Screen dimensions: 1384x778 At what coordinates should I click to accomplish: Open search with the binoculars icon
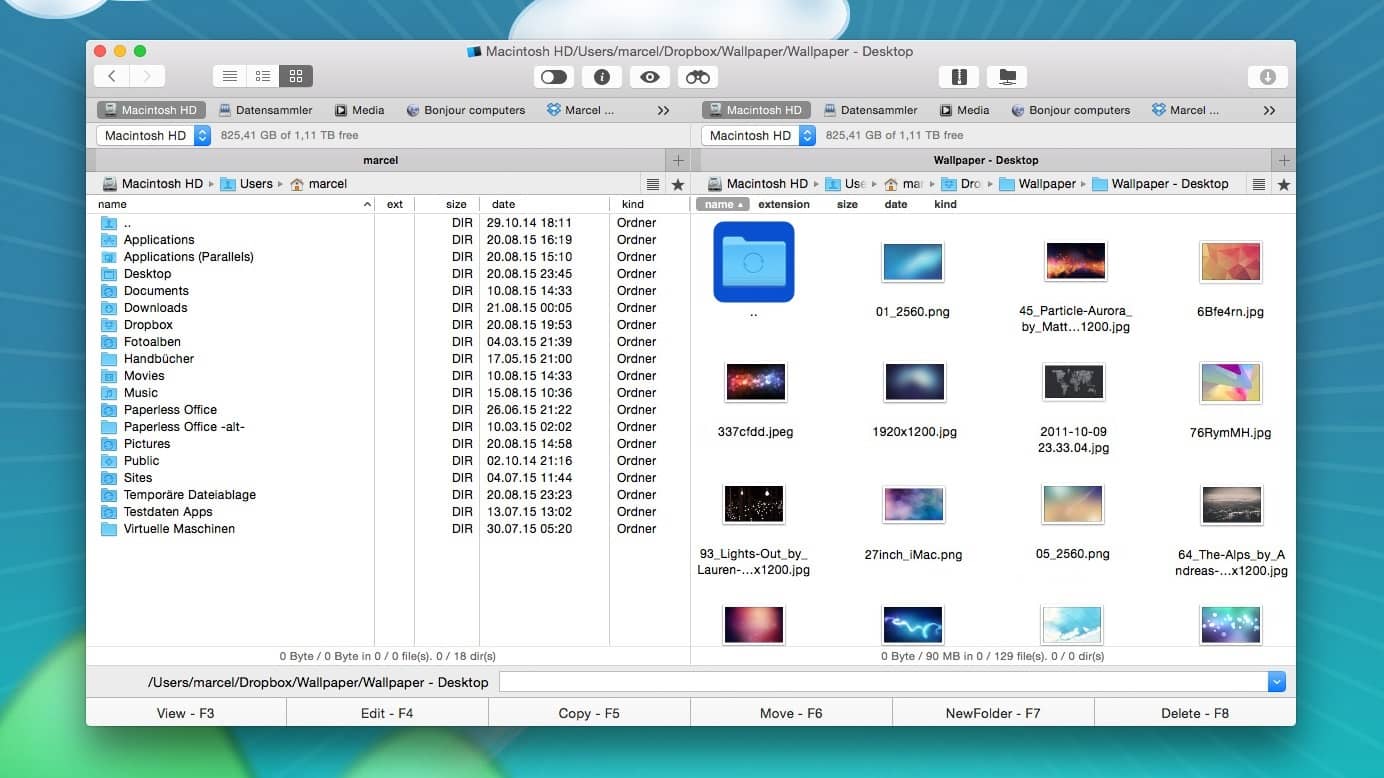(698, 77)
